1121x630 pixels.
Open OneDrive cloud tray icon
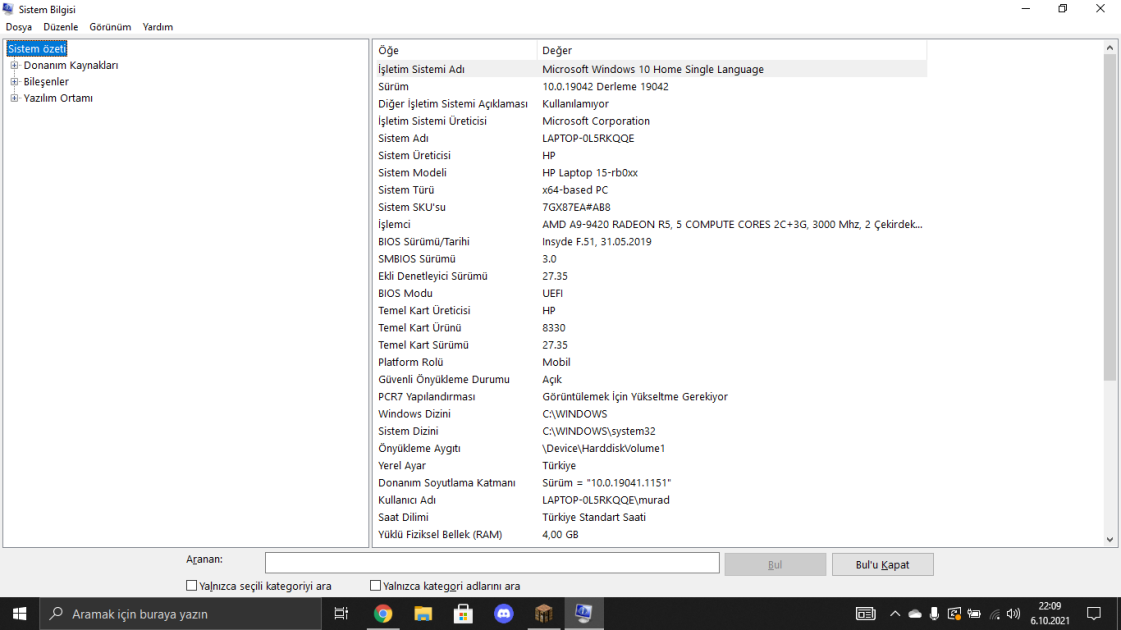tap(915, 614)
